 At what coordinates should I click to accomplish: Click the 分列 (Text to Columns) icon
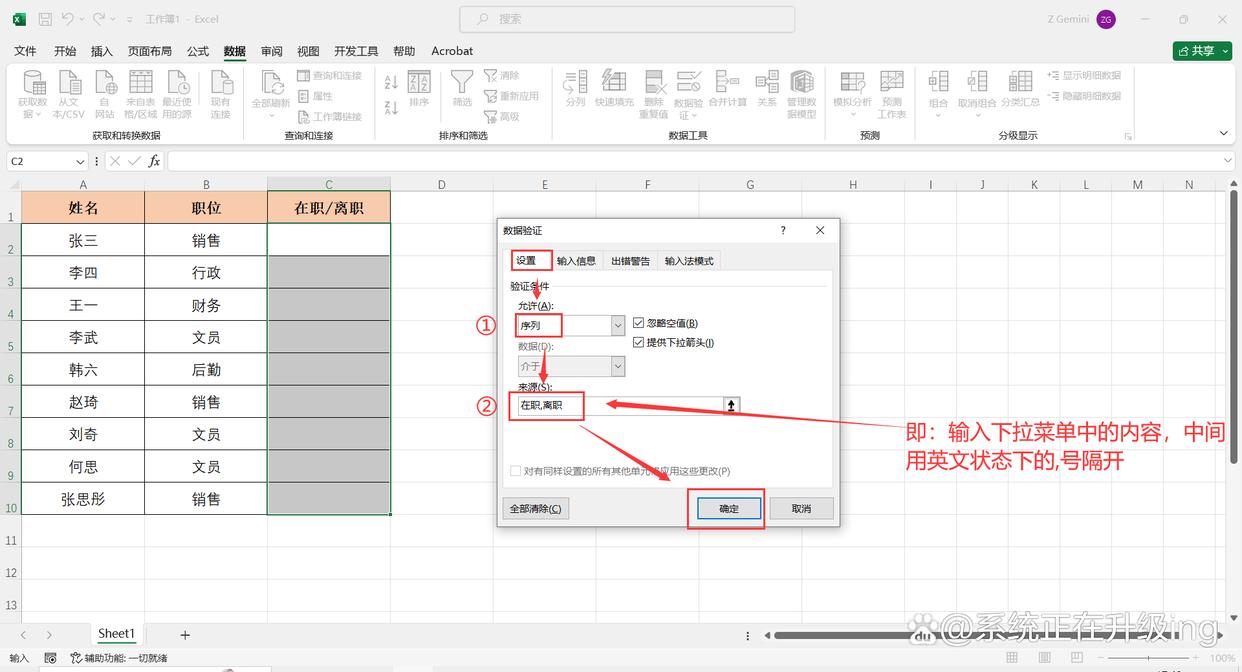[575, 83]
